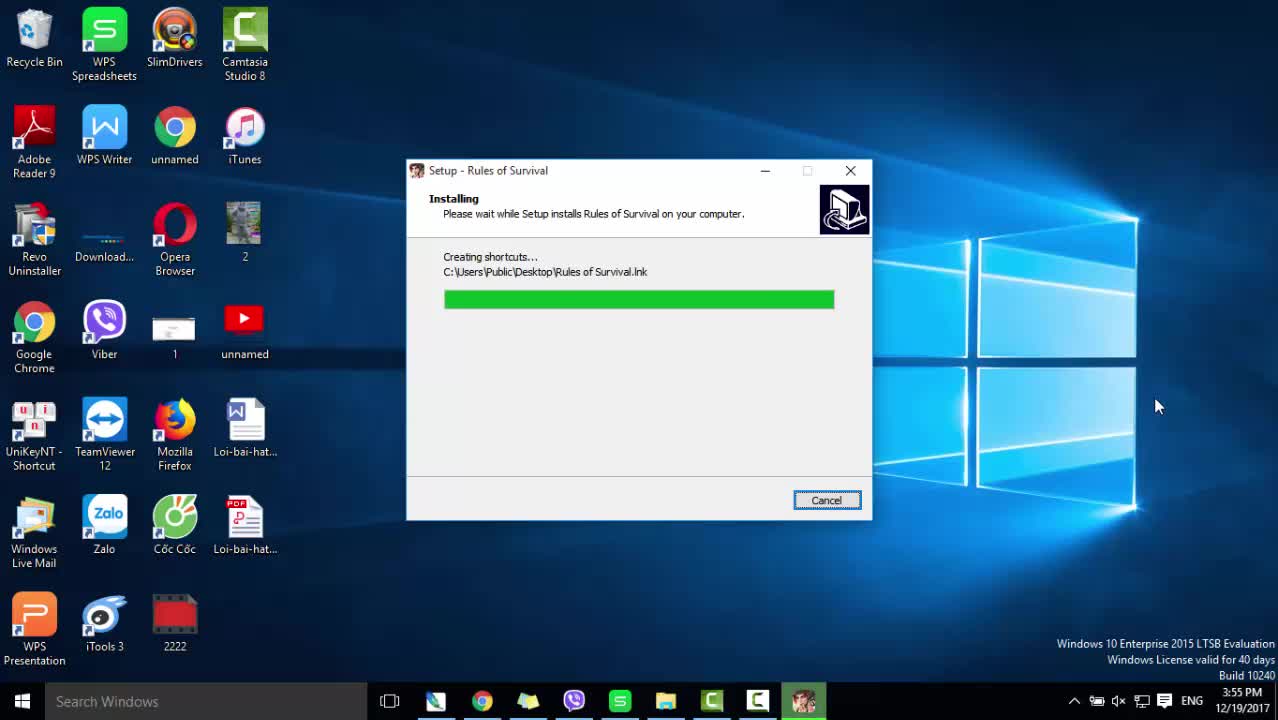Click the ENG input language indicator
Screen dimensions: 1278x720
1192,701
